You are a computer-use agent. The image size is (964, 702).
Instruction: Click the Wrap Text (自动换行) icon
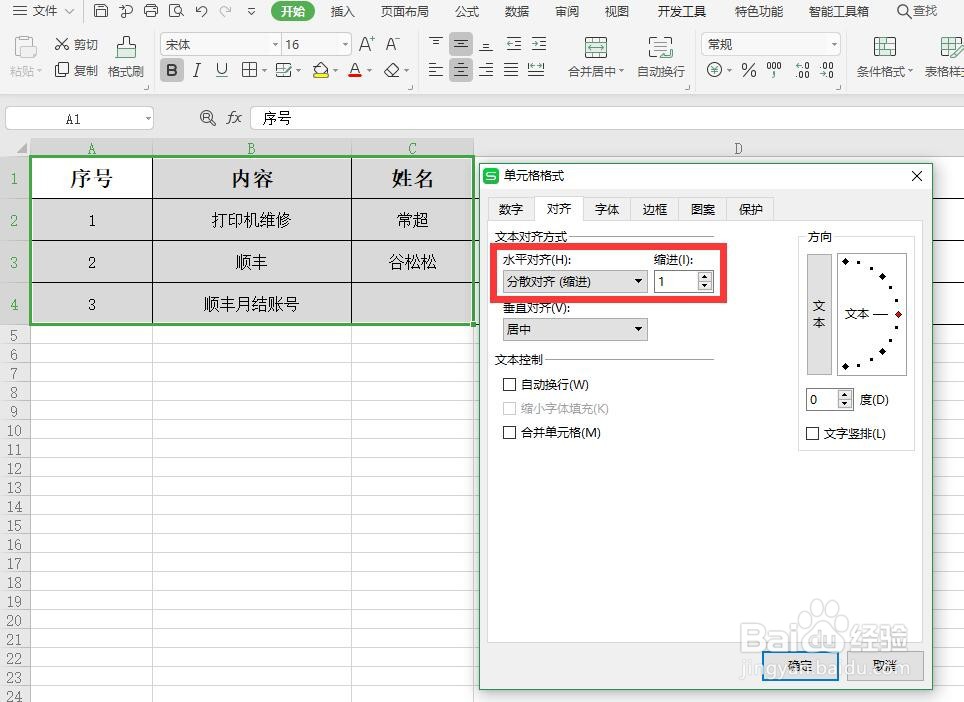[x=659, y=48]
